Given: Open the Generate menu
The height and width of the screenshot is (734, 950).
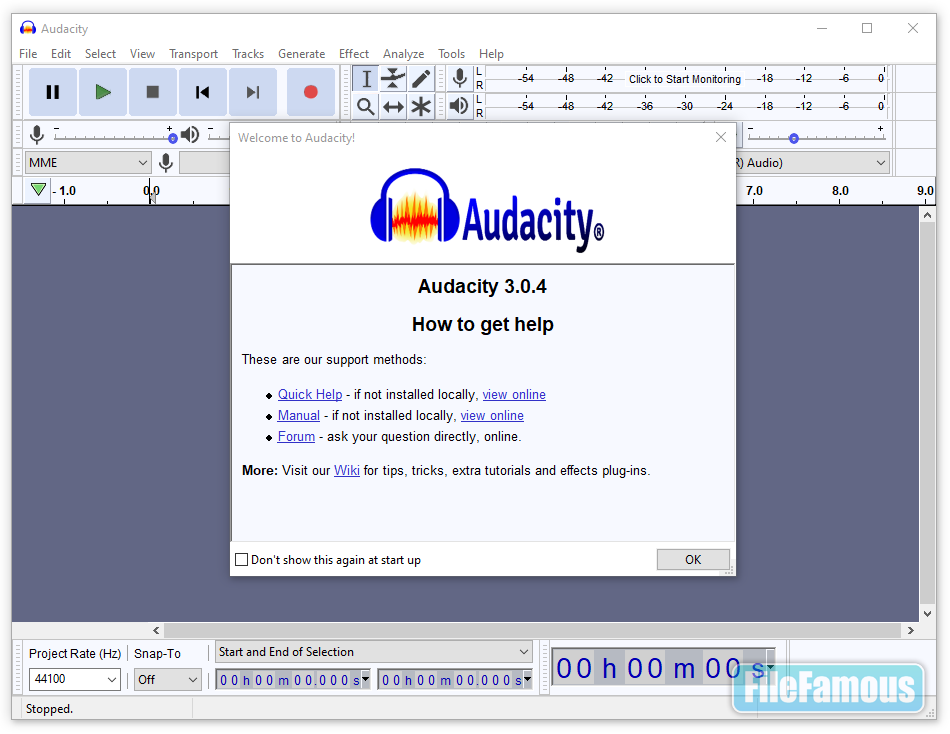Looking at the screenshot, I should [x=301, y=54].
